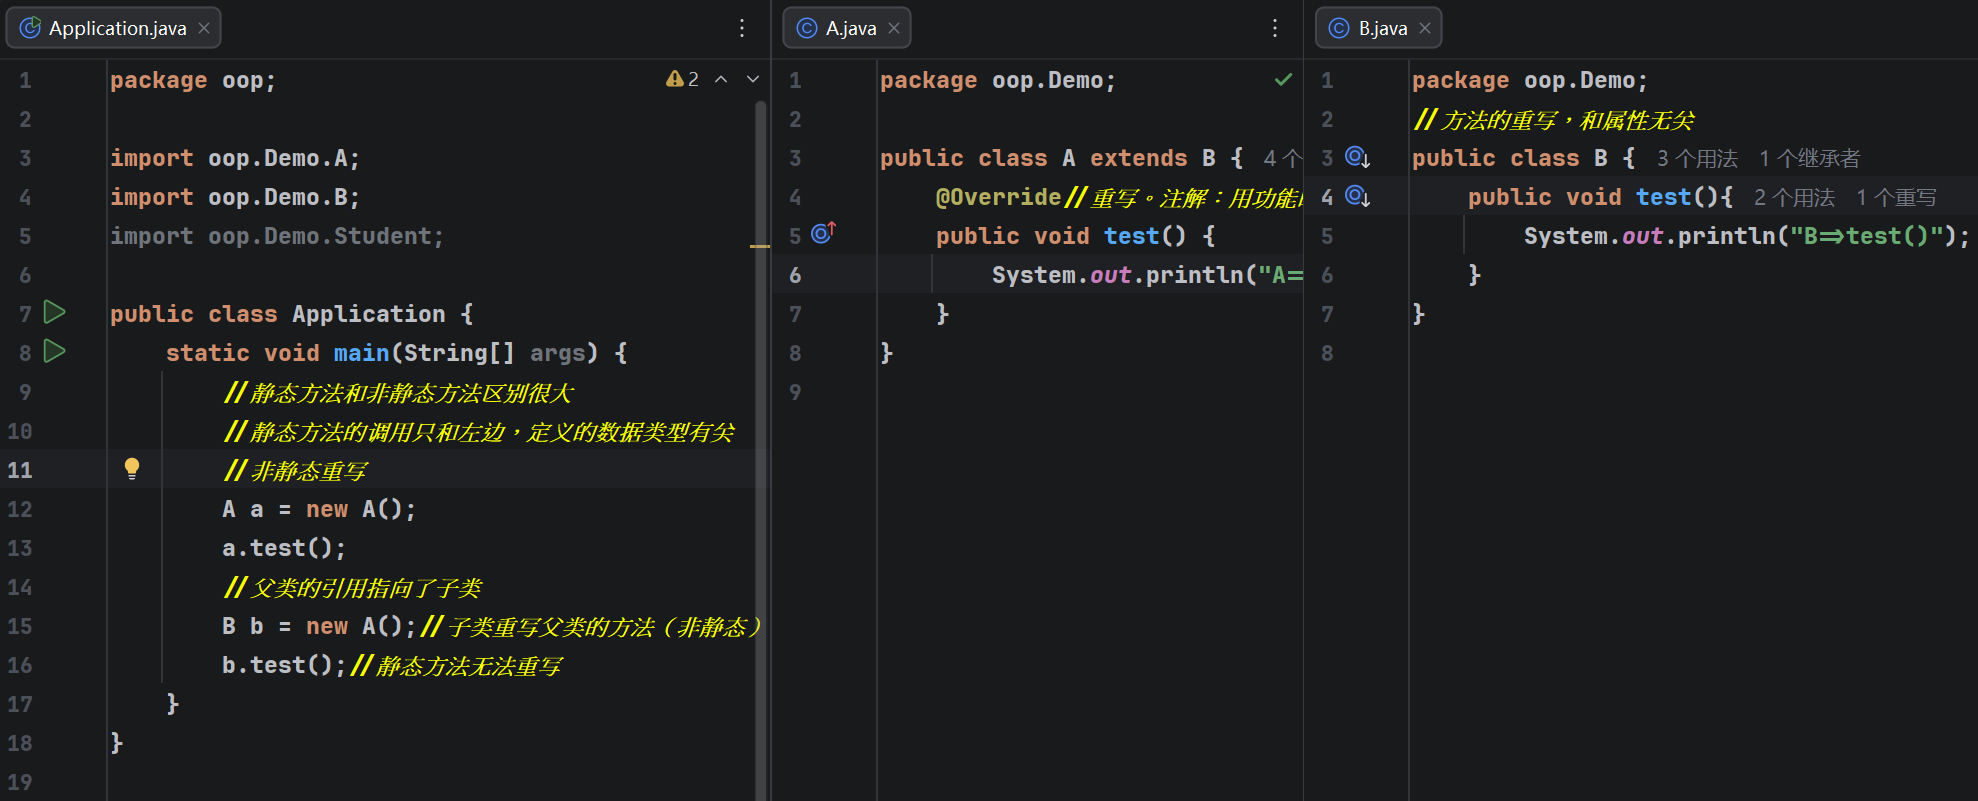
Task: Switch to the Application.java tab
Action: coord(114,28)
